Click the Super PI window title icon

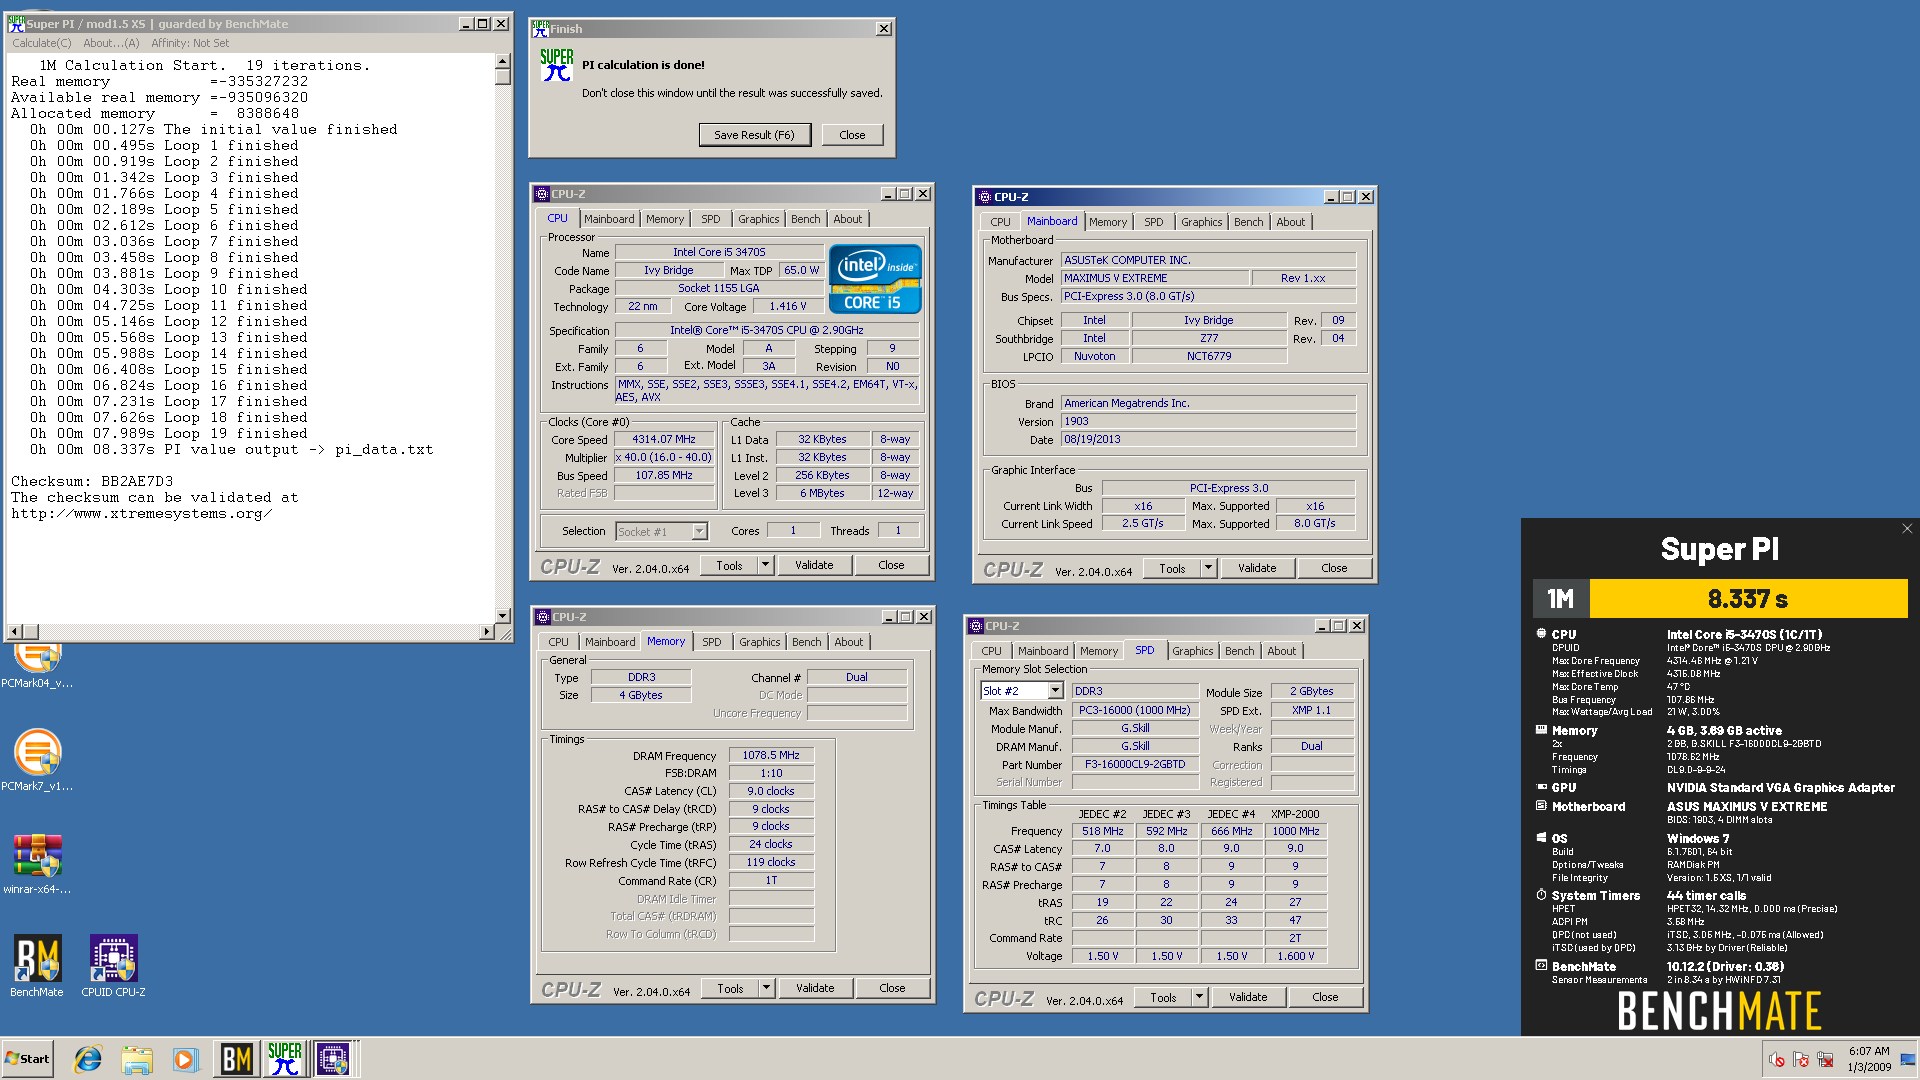coord(16,24)
